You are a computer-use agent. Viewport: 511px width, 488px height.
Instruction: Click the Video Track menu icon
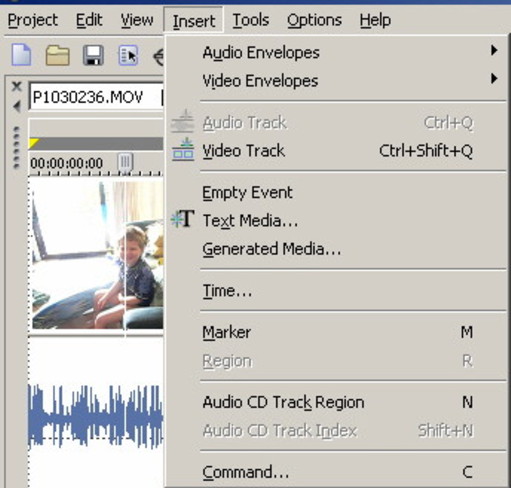[183, 150]
